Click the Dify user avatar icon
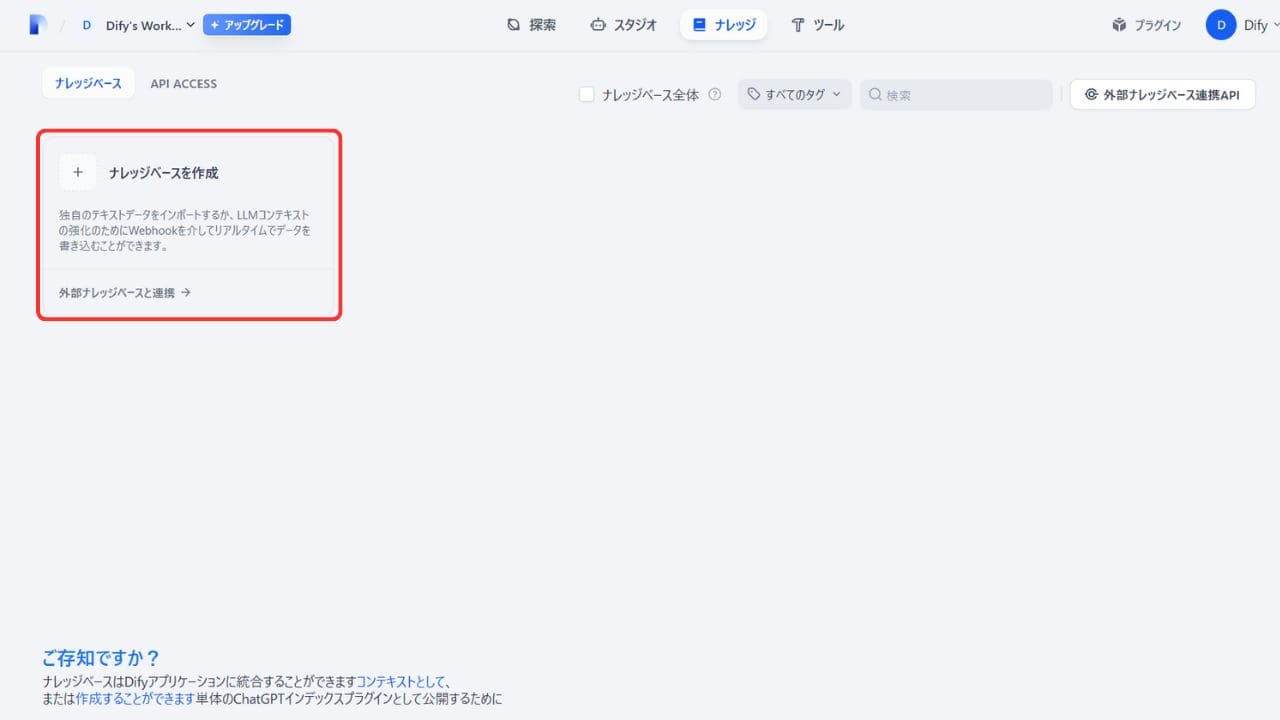The width and height of the screenshot is (1280, 720). coord(1220,25)
